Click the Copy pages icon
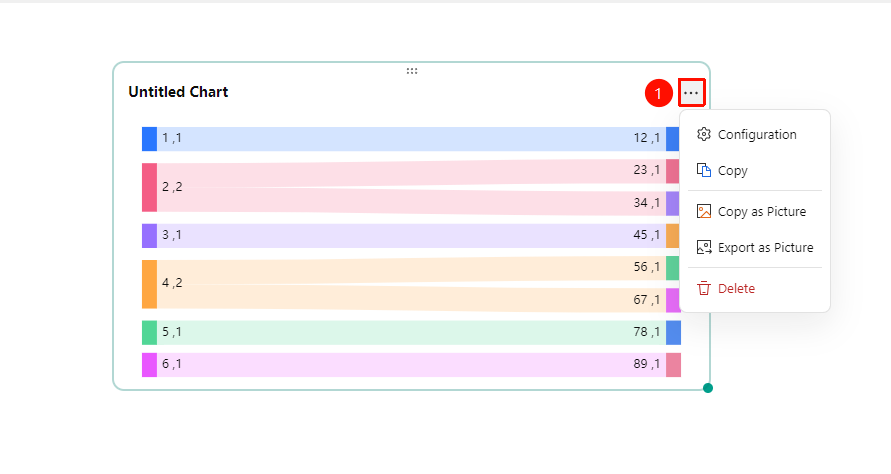Image resolution: width=891 pixels, height=474 pixels. pyautogui.click(x=703, y=170)
